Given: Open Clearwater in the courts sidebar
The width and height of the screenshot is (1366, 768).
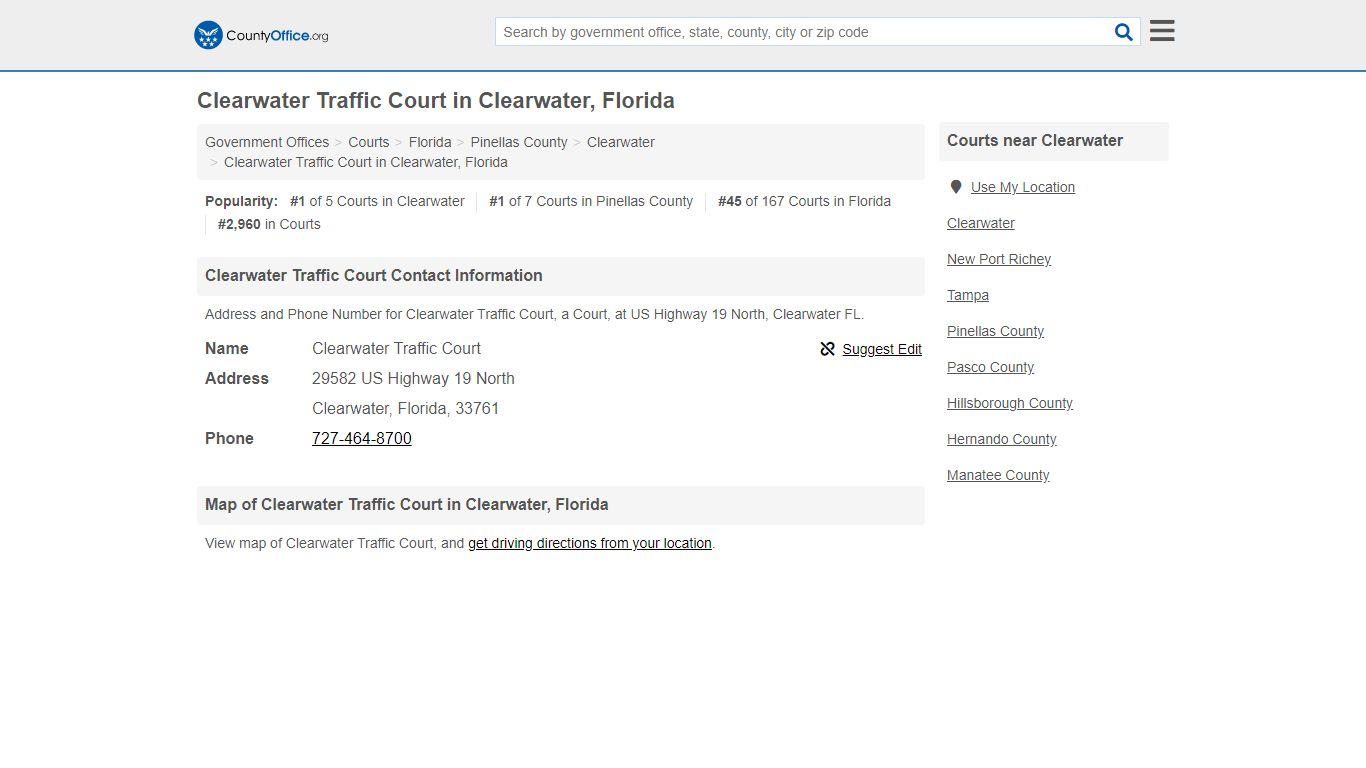Looking at the screenshot, I should [981, 223].
